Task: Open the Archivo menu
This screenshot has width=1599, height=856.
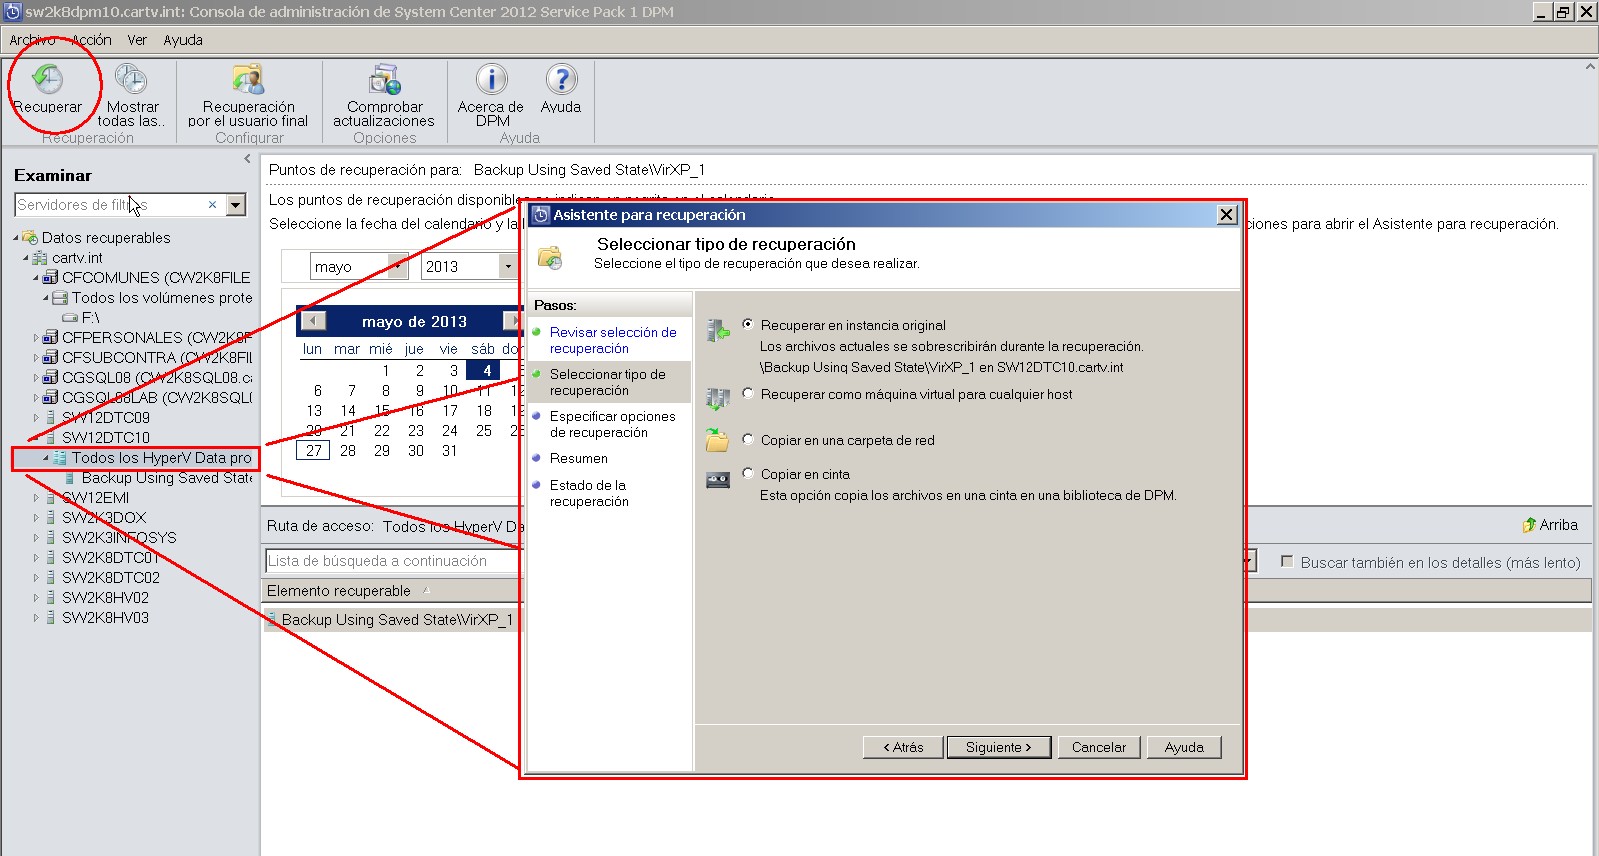Action: [33, 40]
